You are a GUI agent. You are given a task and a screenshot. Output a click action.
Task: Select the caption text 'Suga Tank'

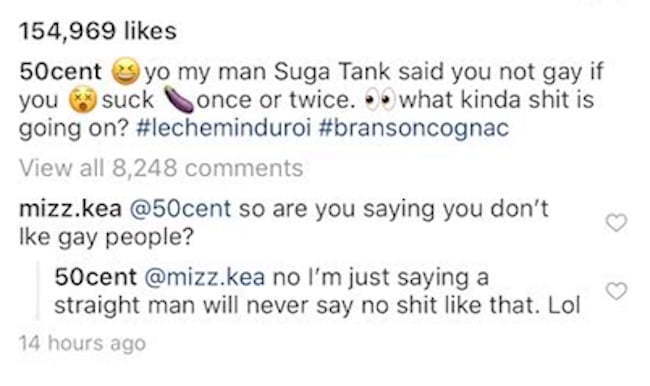pyautogui.click(x=332, y=72)
